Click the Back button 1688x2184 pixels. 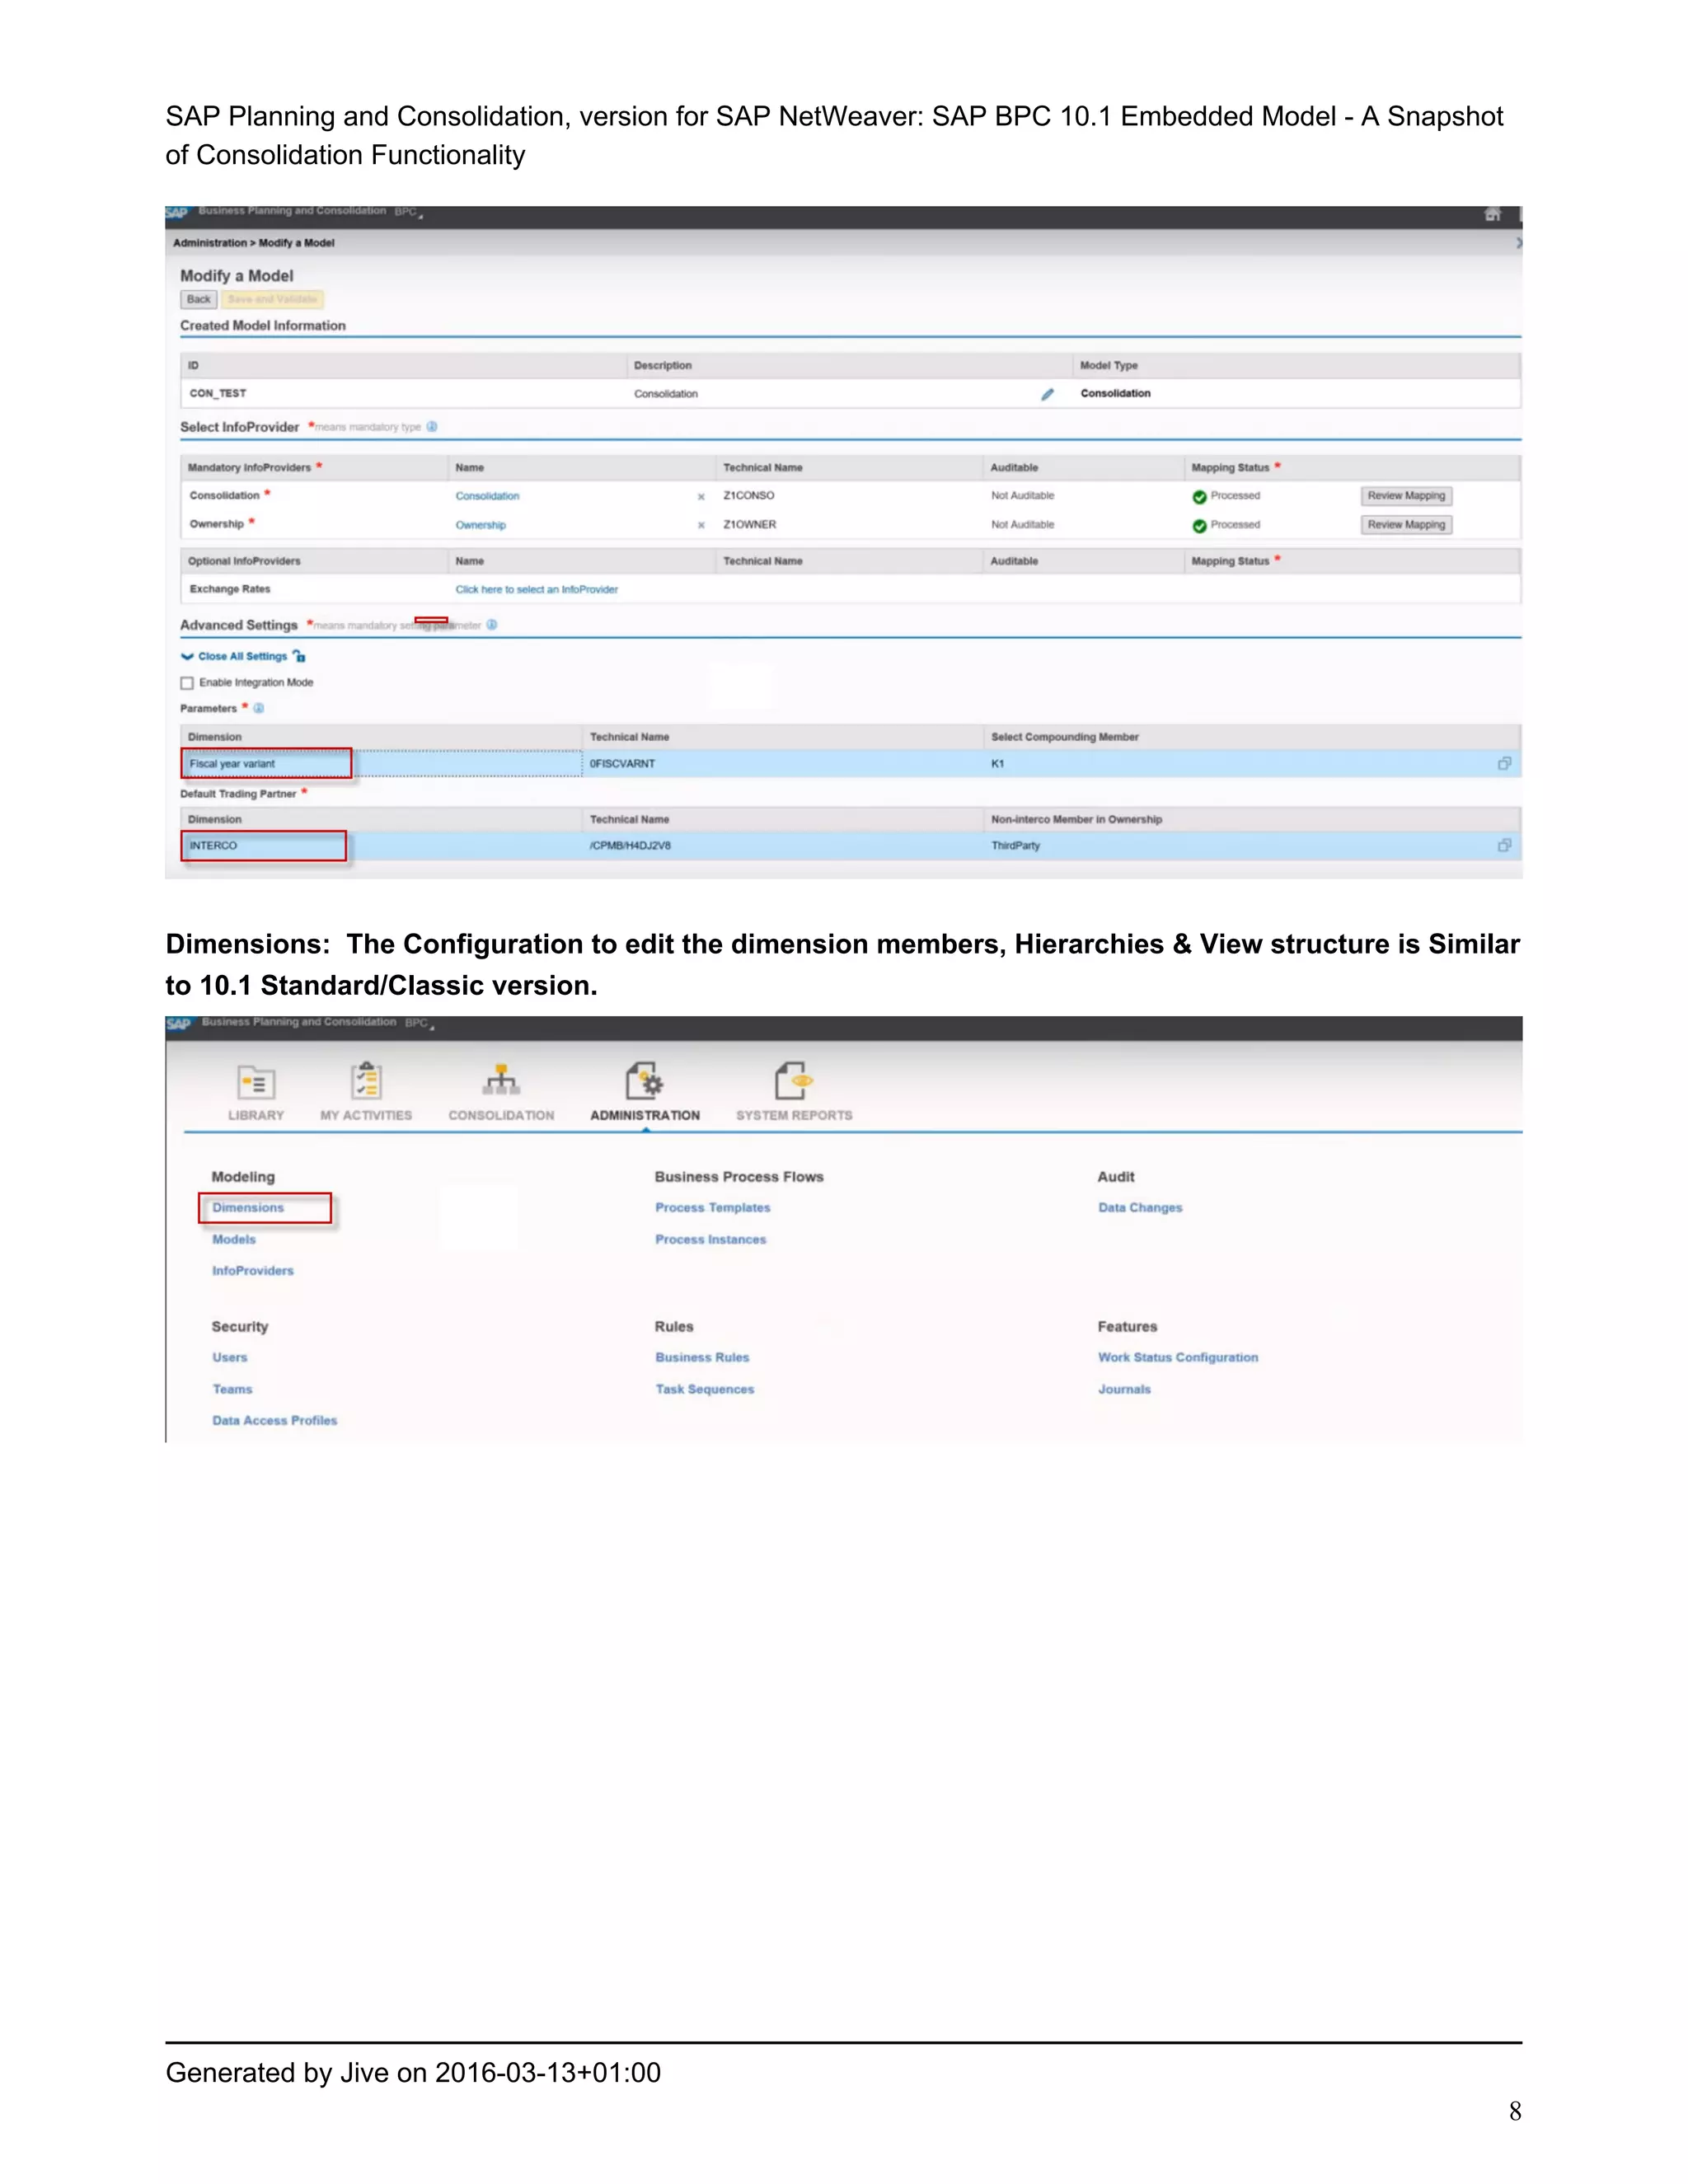(x=198, y=299)
